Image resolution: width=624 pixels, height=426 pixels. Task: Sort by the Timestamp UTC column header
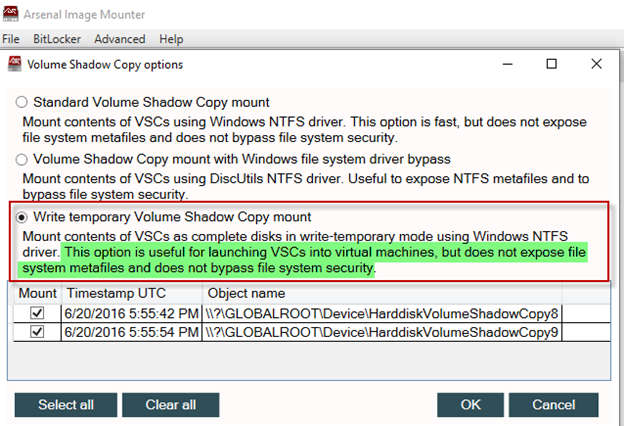tap(132, 293)
